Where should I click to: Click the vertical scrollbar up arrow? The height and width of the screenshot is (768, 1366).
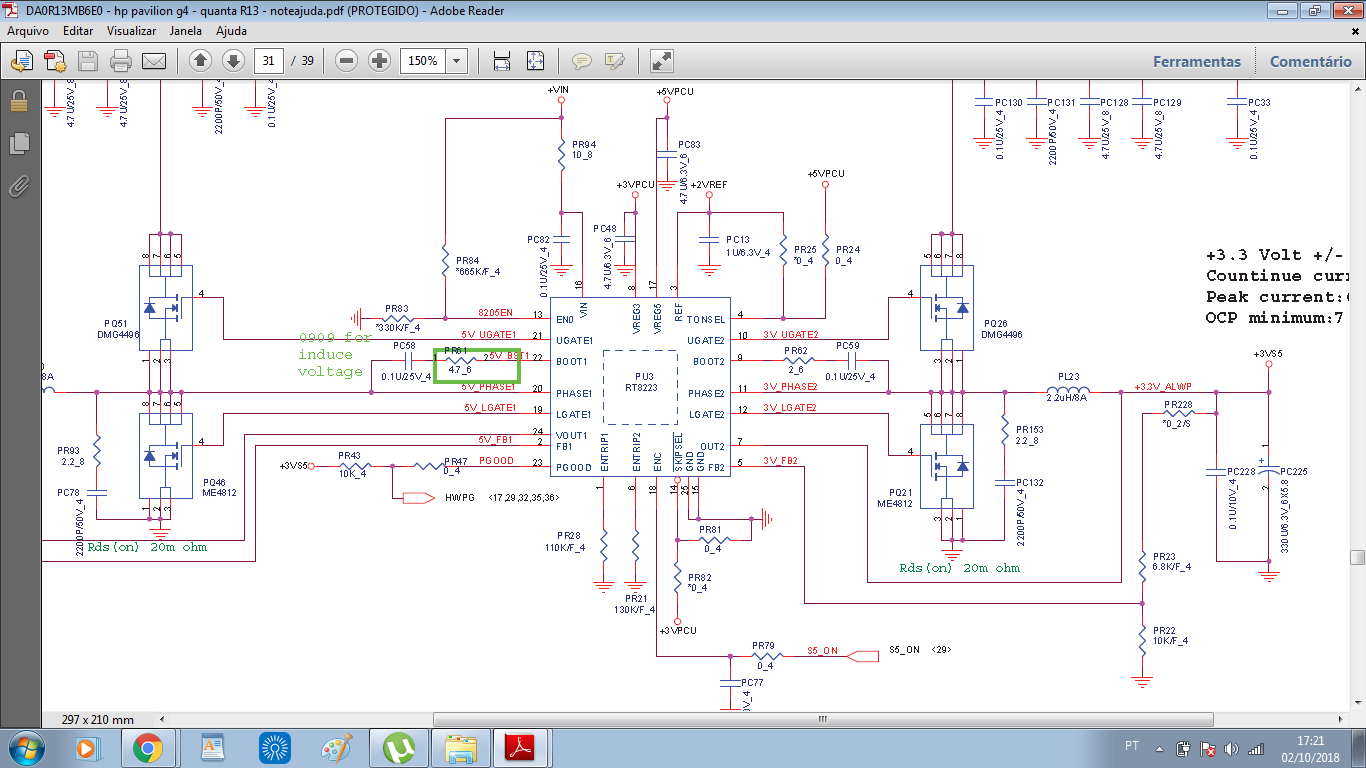1357,90
